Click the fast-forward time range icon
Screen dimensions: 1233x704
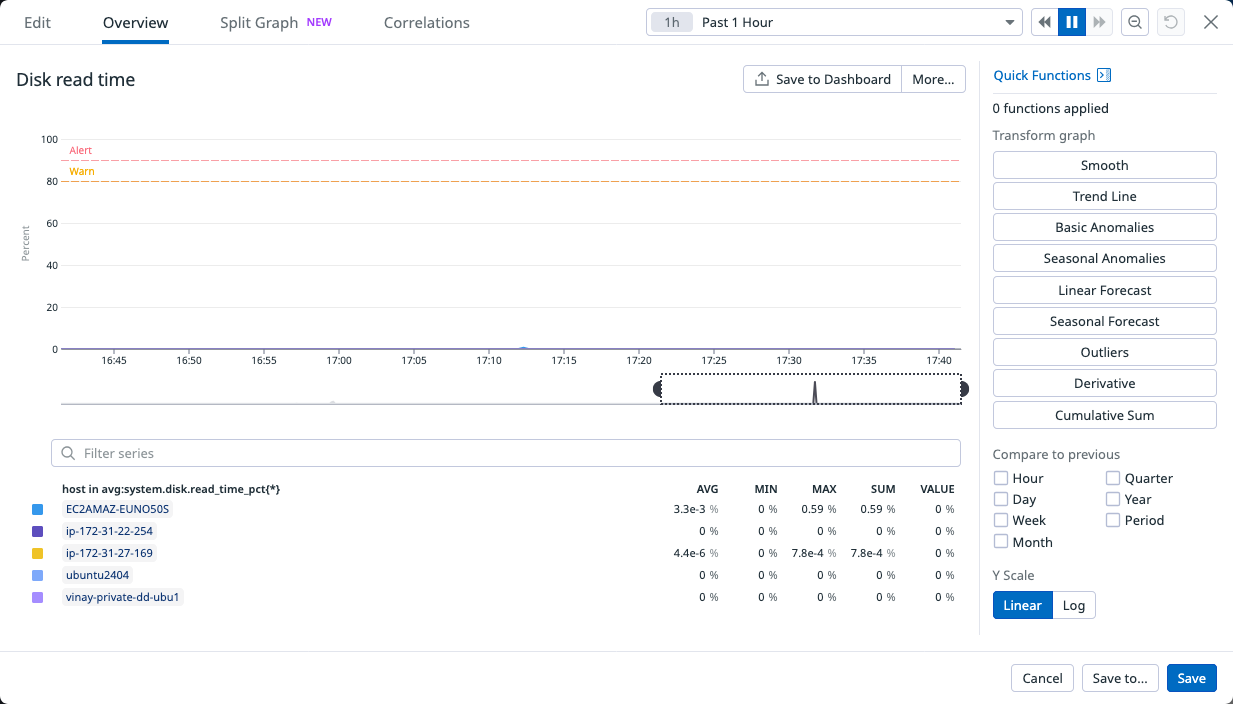pyautogui.click(x=1099, y=22)
